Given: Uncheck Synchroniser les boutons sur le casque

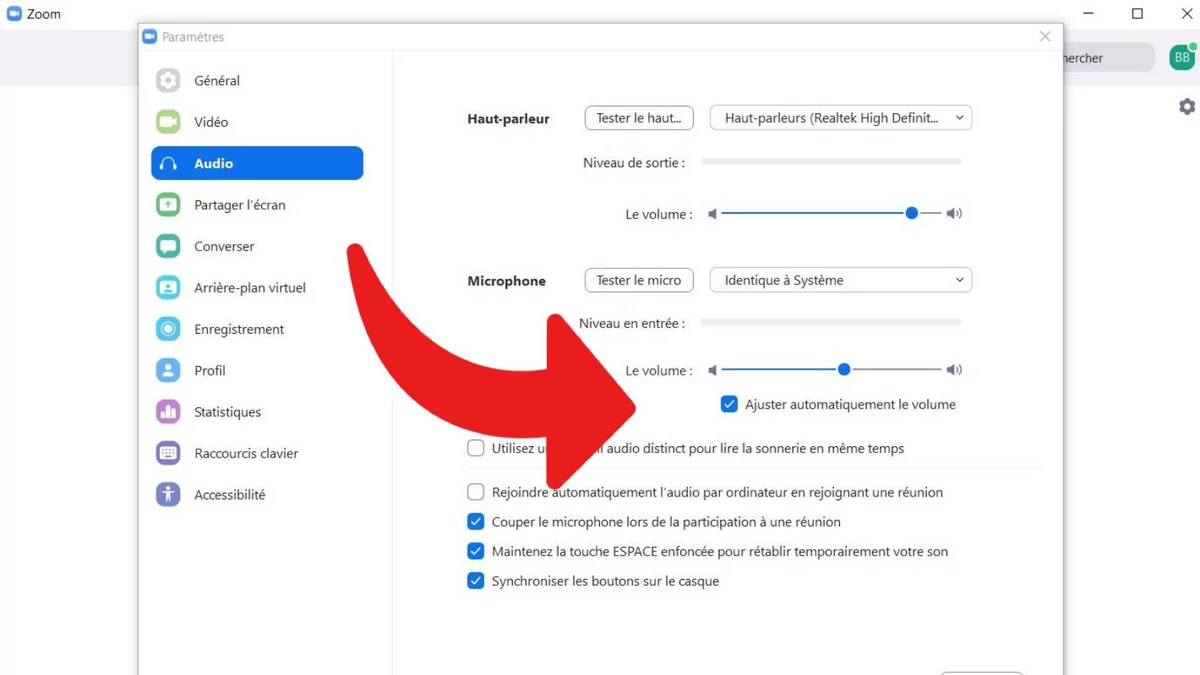Looking at the screenshot, I should [476, 581].
